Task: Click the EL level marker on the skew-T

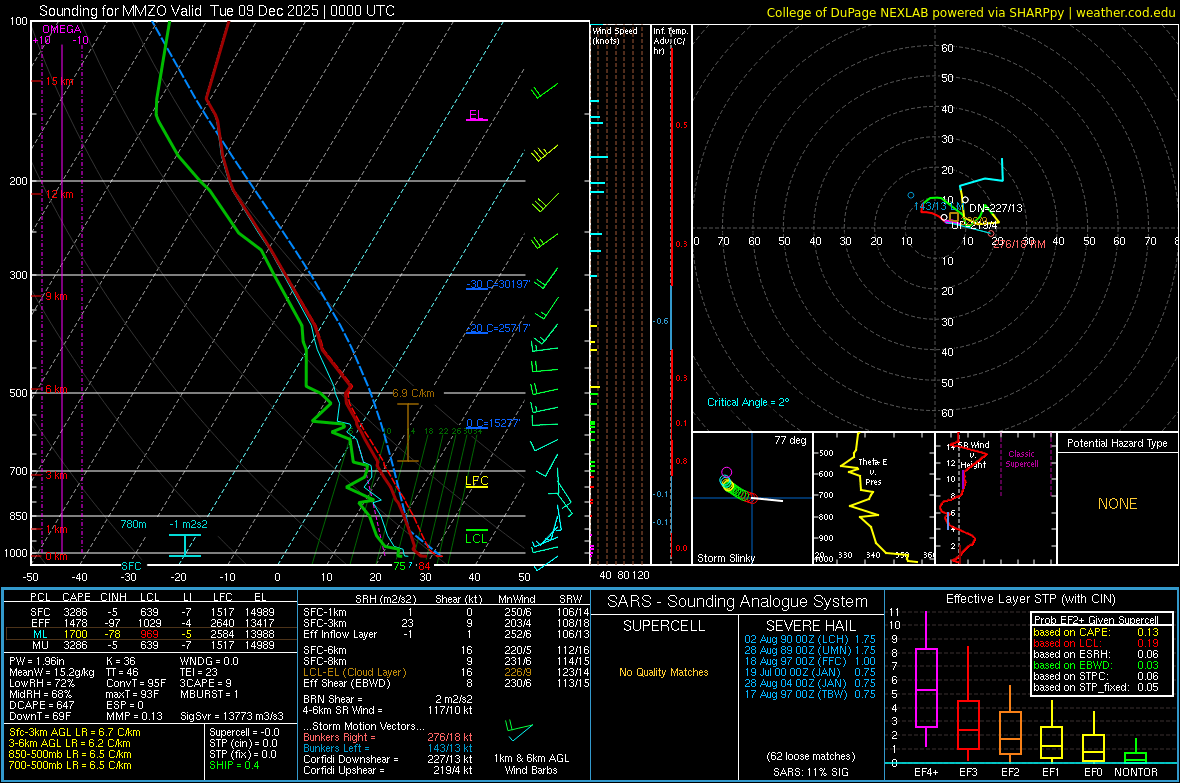Action: (476, 115)
